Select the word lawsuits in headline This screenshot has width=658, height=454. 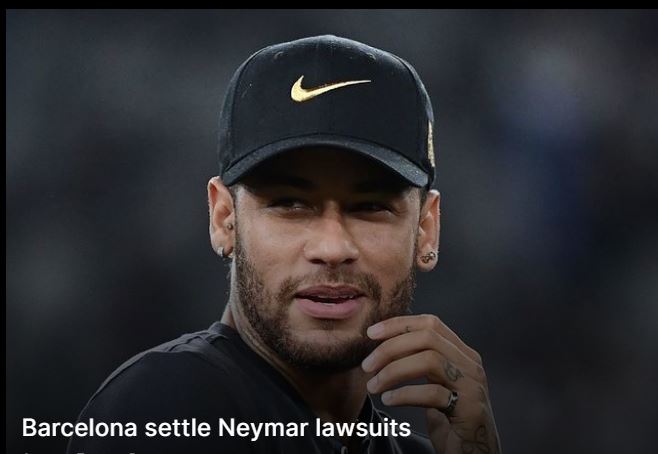coord(363,428)
